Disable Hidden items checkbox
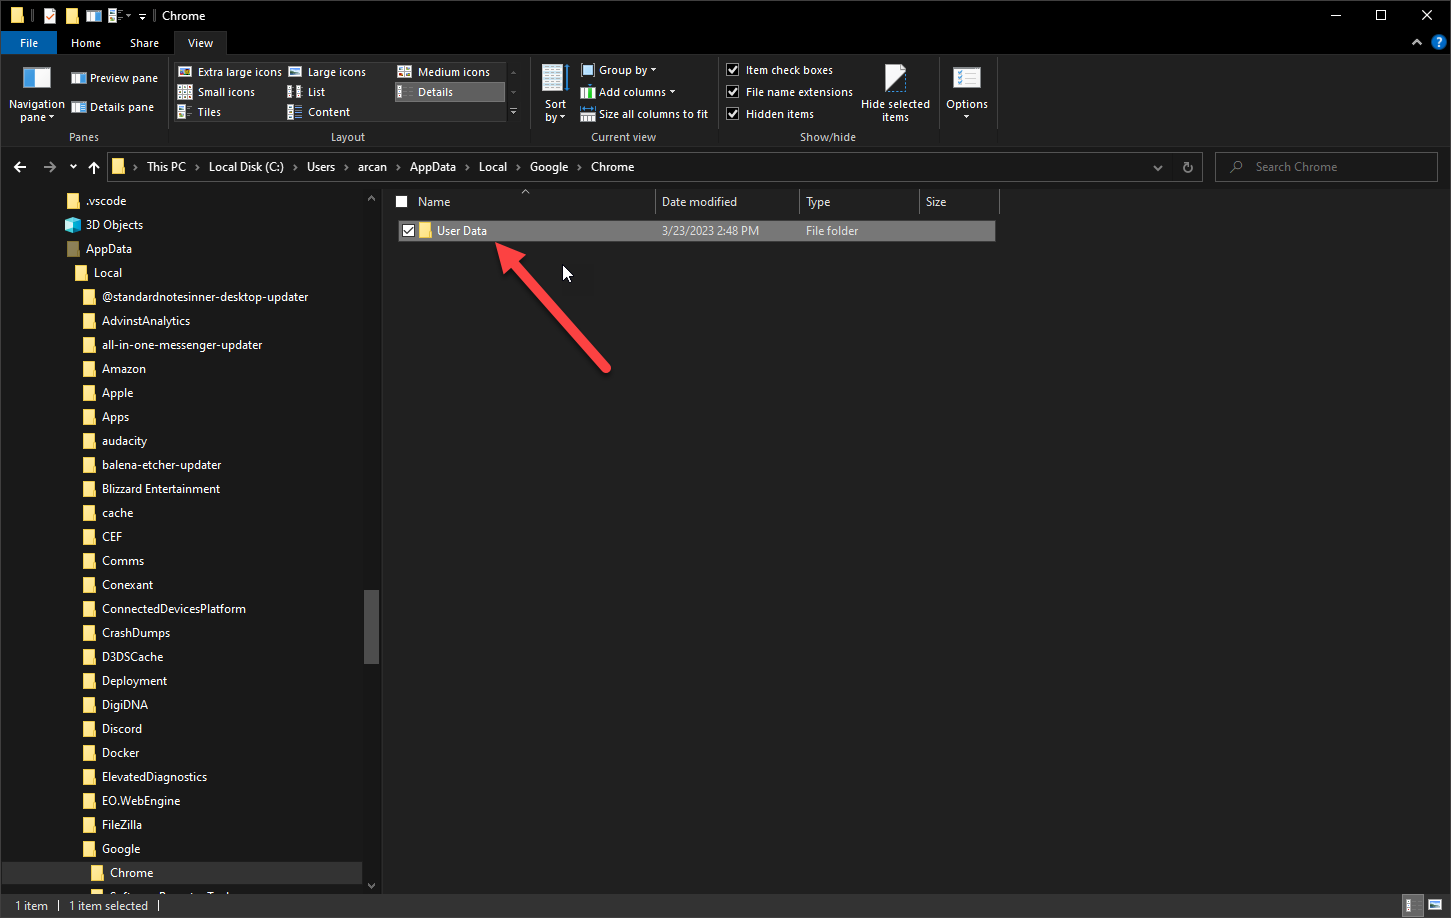 pyautogui.click(x=733, y=114)
